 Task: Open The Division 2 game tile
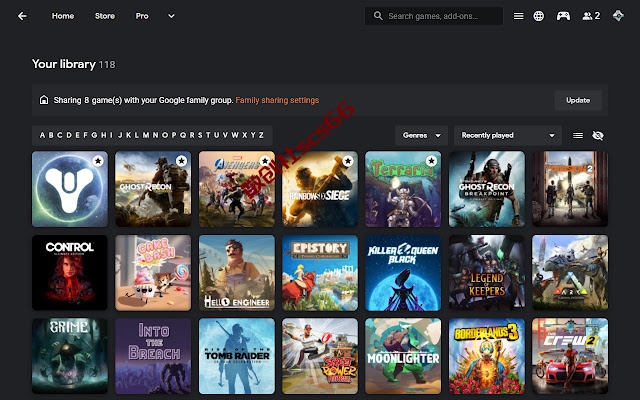pyautogui.click(x=570, y=189)
